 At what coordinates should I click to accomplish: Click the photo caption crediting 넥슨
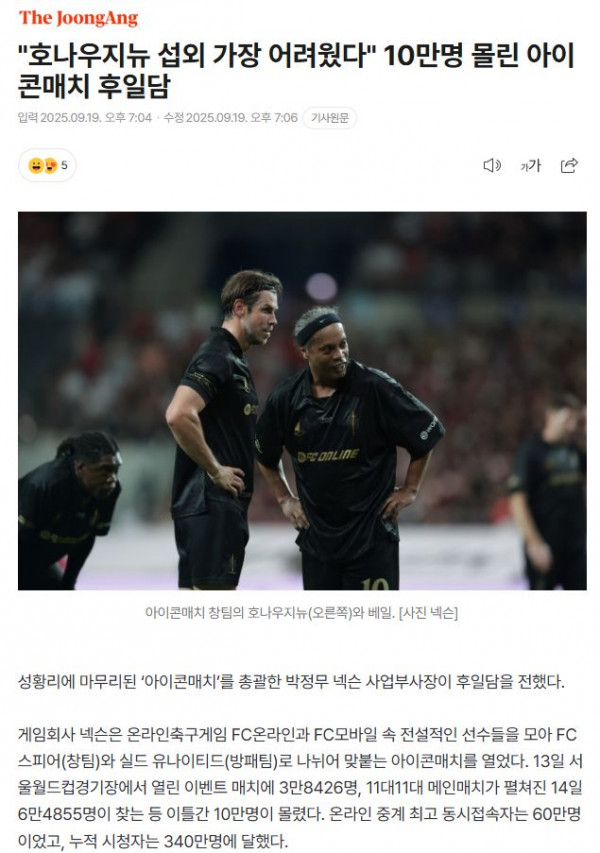coord(301,613)
